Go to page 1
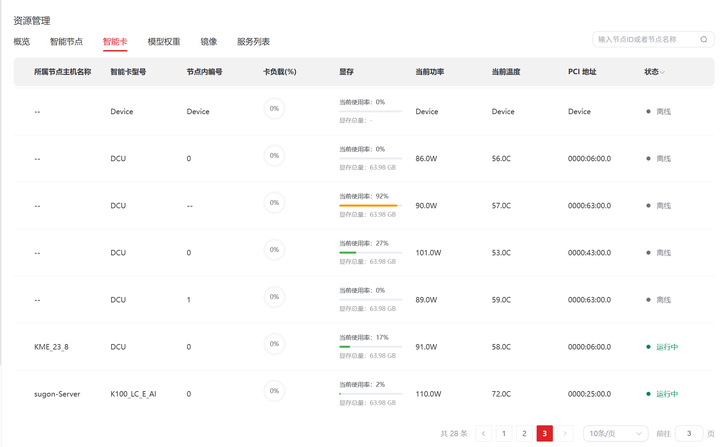This screenshot has width=720, height=447. (504, 434)
